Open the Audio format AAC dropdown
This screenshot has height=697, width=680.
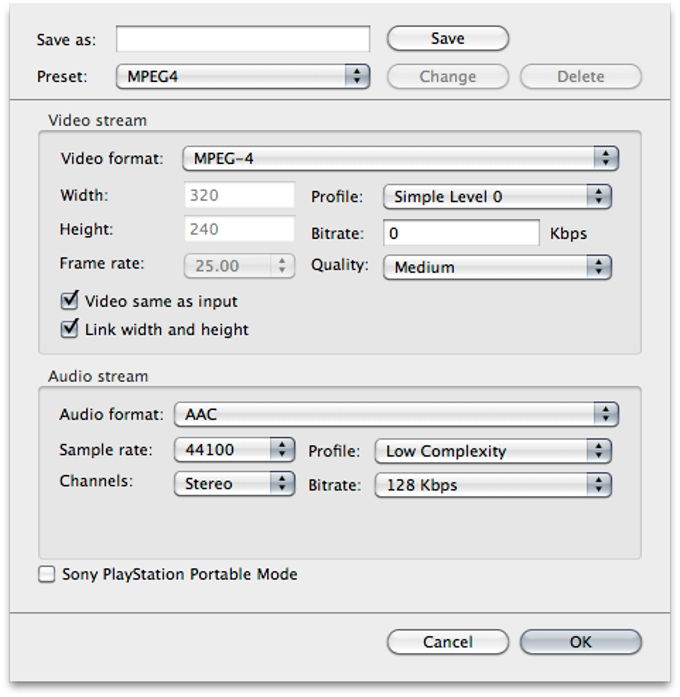(x=396, y=414)
